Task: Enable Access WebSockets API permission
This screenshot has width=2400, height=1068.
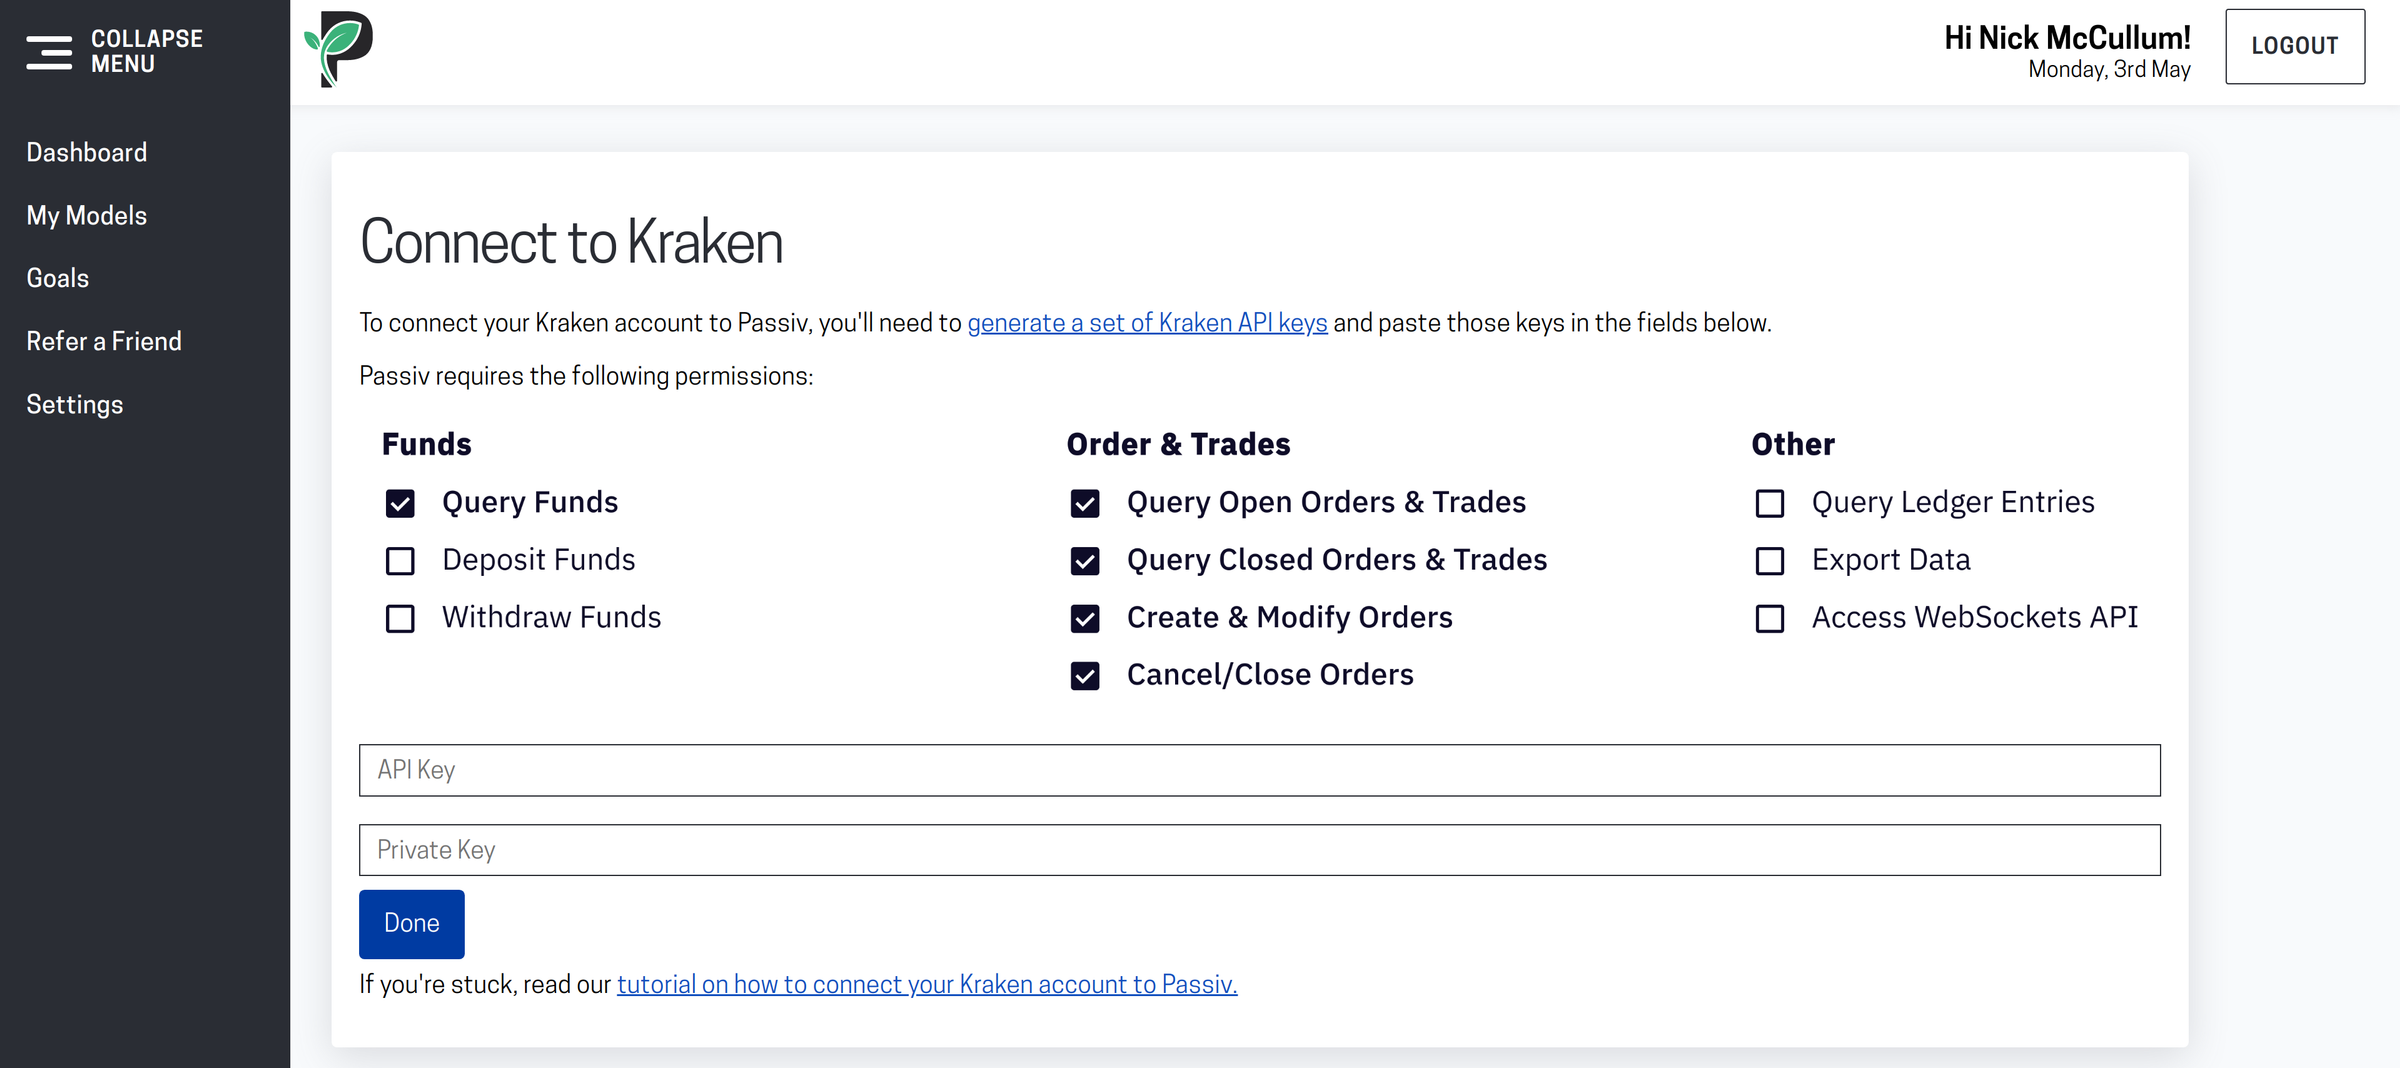Action: (1770, 618)
